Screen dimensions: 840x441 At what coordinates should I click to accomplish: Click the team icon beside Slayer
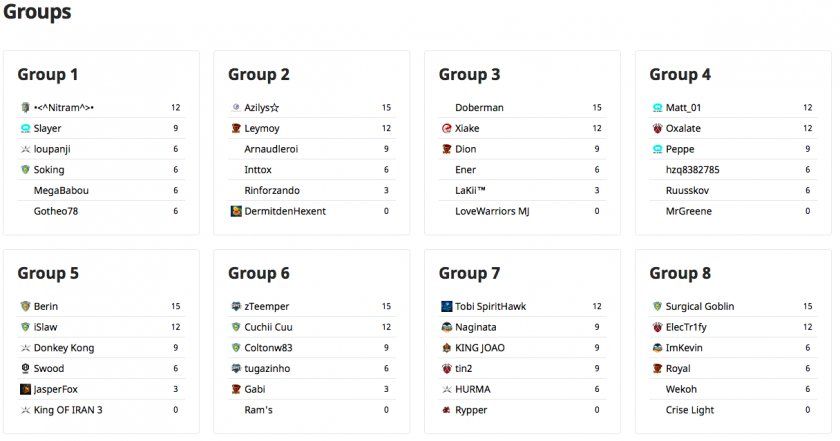pyautogui.click(x=25, y=128)
